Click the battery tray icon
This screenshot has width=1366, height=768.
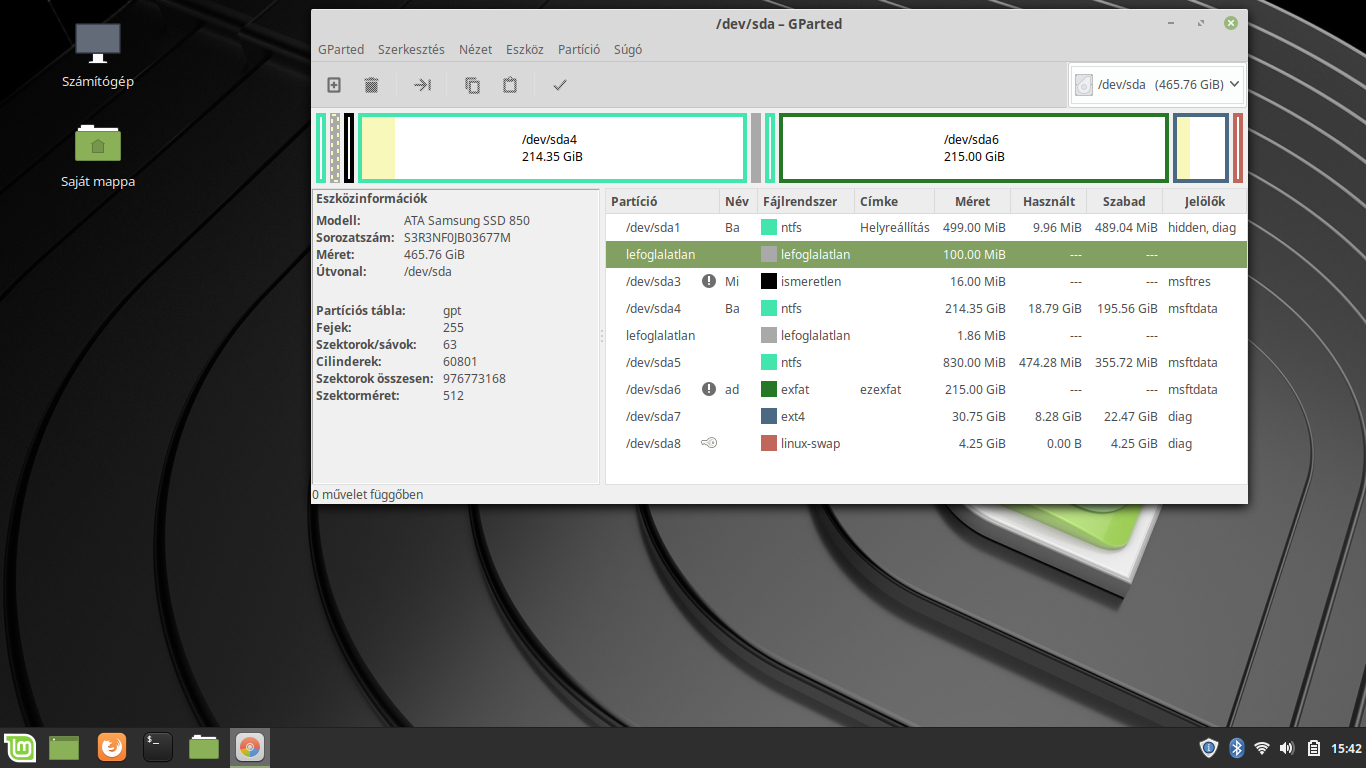1313,747
